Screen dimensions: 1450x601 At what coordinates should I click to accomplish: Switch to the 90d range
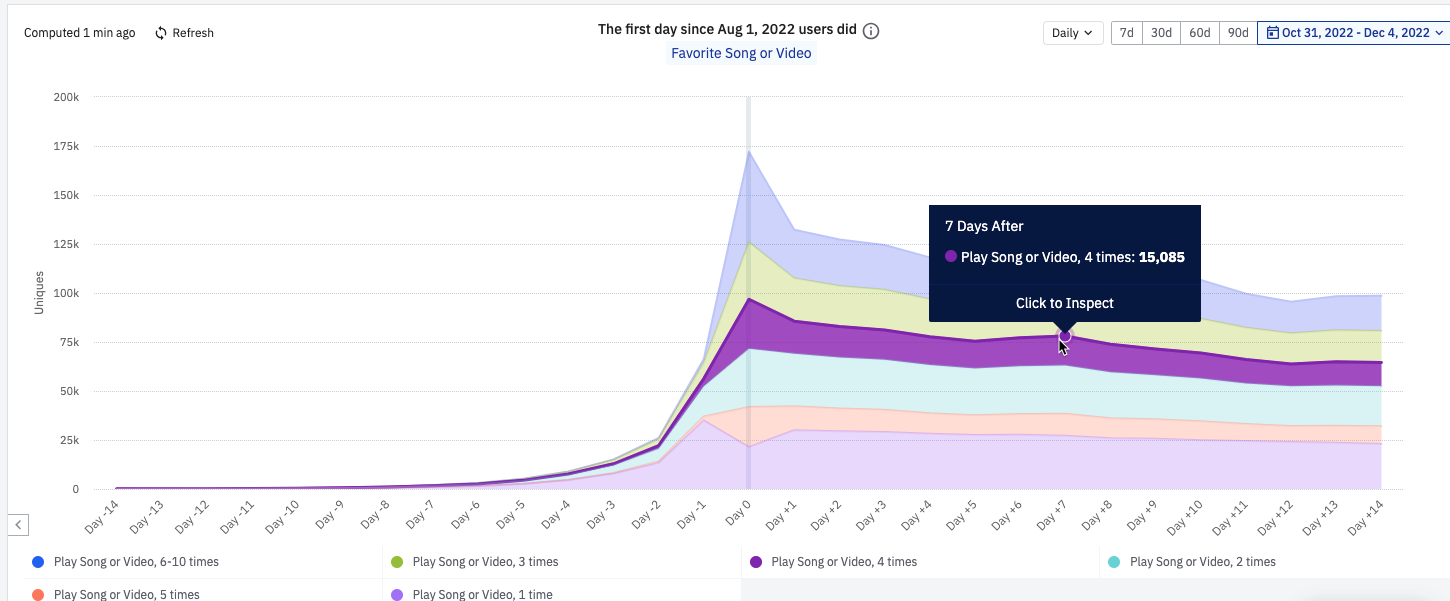[1237, 33]
